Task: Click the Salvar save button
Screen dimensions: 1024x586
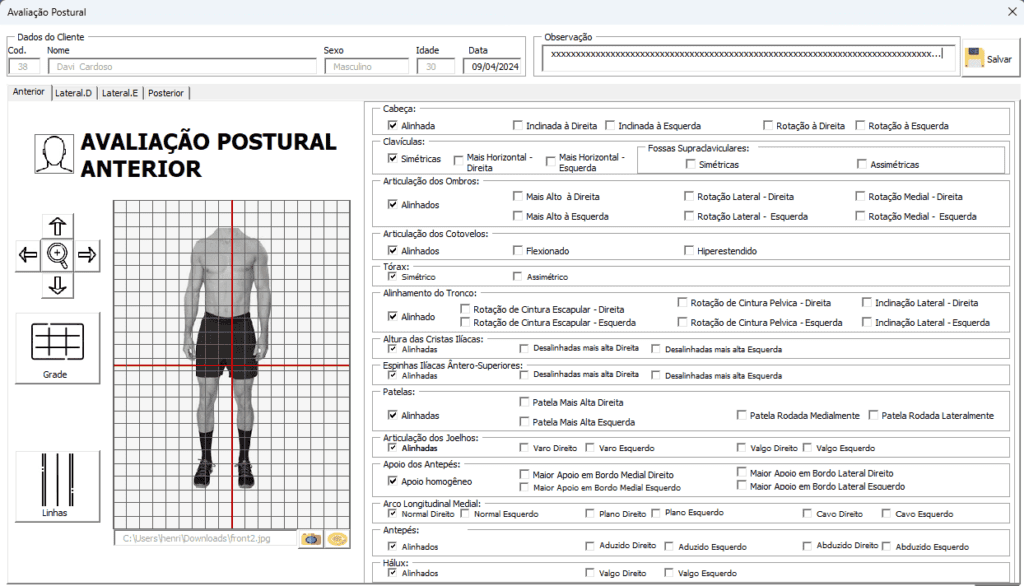Action: (x=990, y=58)
